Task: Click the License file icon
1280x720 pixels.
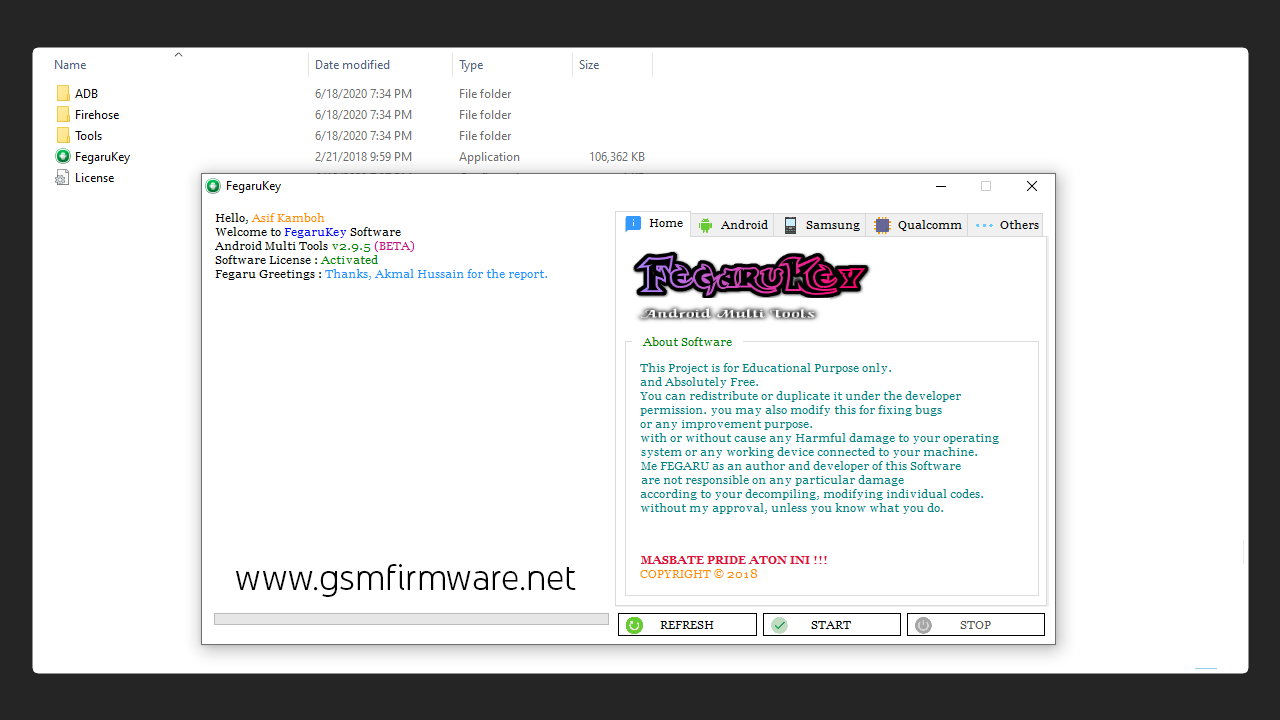Action: point(61,177)
